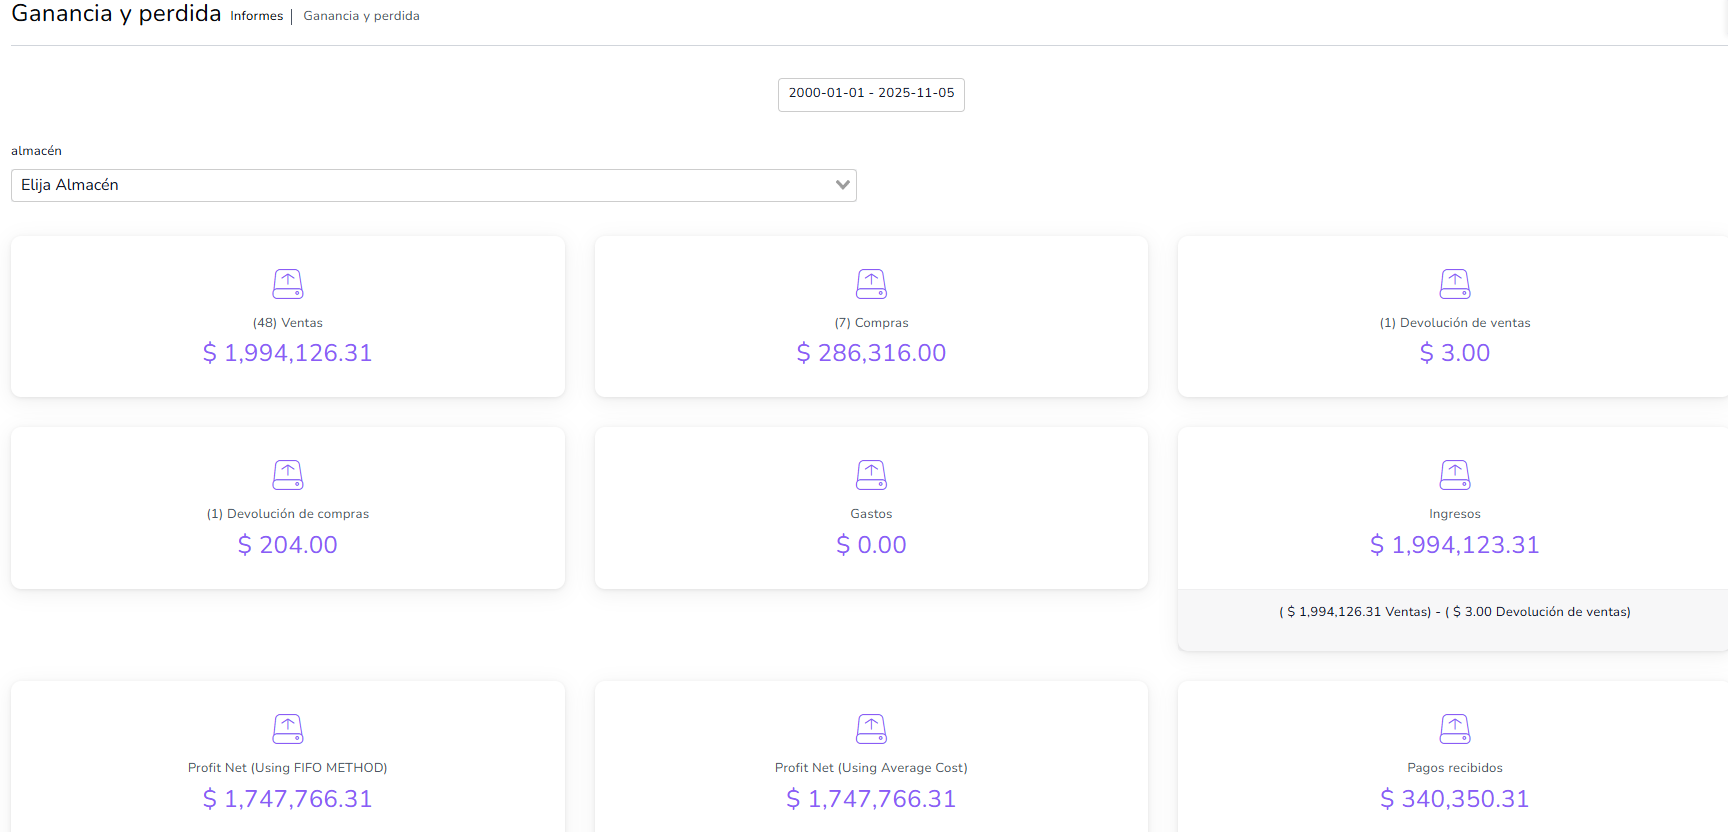Go to Informes breadcrumb link
The width and height of the screenshot is (1728, 832).
pyautogui.click(x=257, y=16)
